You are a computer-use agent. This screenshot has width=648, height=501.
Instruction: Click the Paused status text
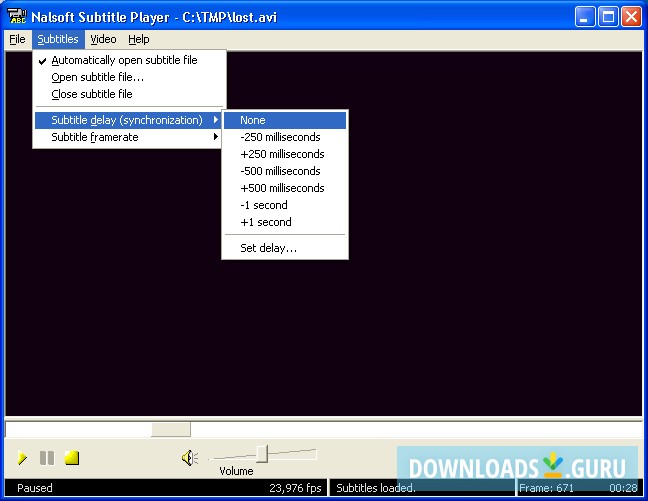pos(35,488)
